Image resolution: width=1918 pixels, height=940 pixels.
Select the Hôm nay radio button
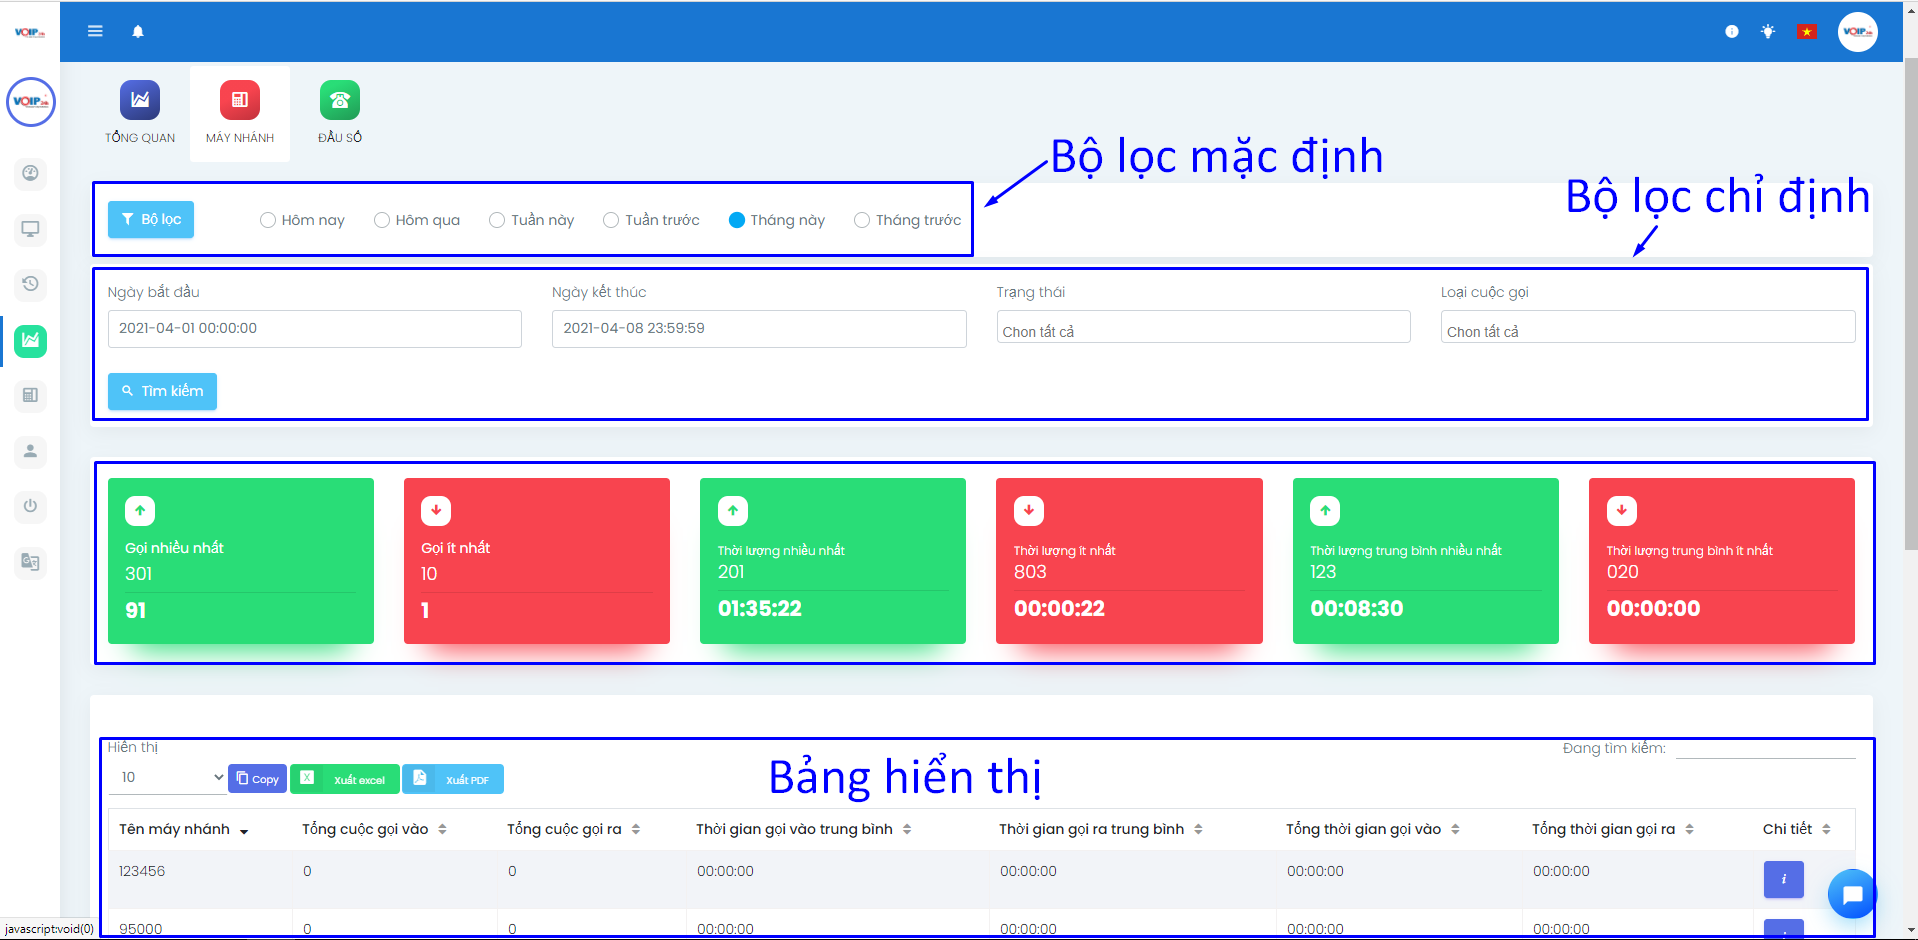coord(268,220)
